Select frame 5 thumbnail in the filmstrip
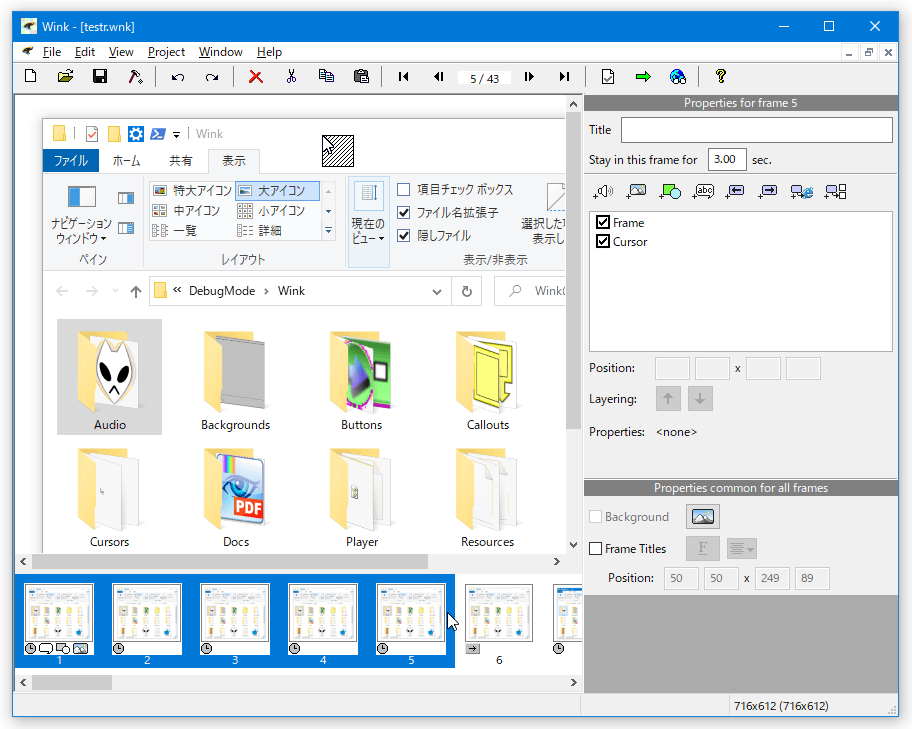 pyautogui.click(x=411, y=620)
